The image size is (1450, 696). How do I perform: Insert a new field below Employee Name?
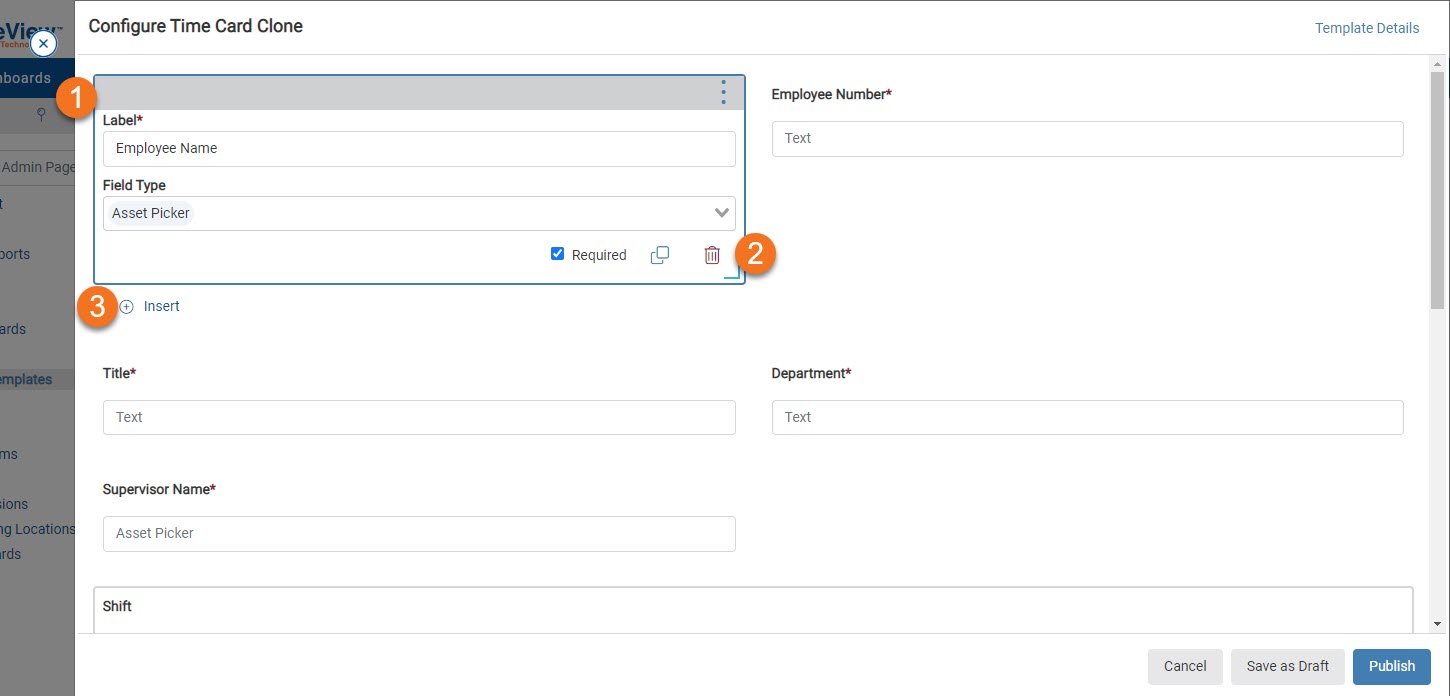coord(151,305)
